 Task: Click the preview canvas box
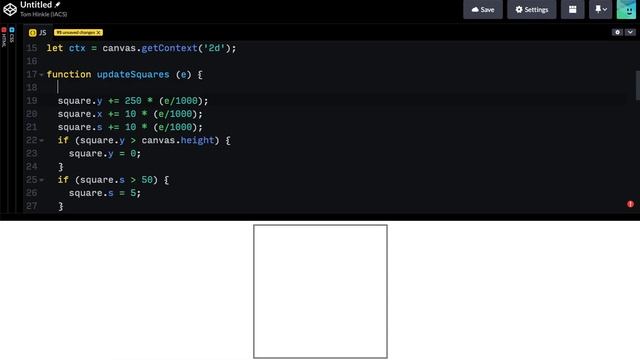point(320,291)
